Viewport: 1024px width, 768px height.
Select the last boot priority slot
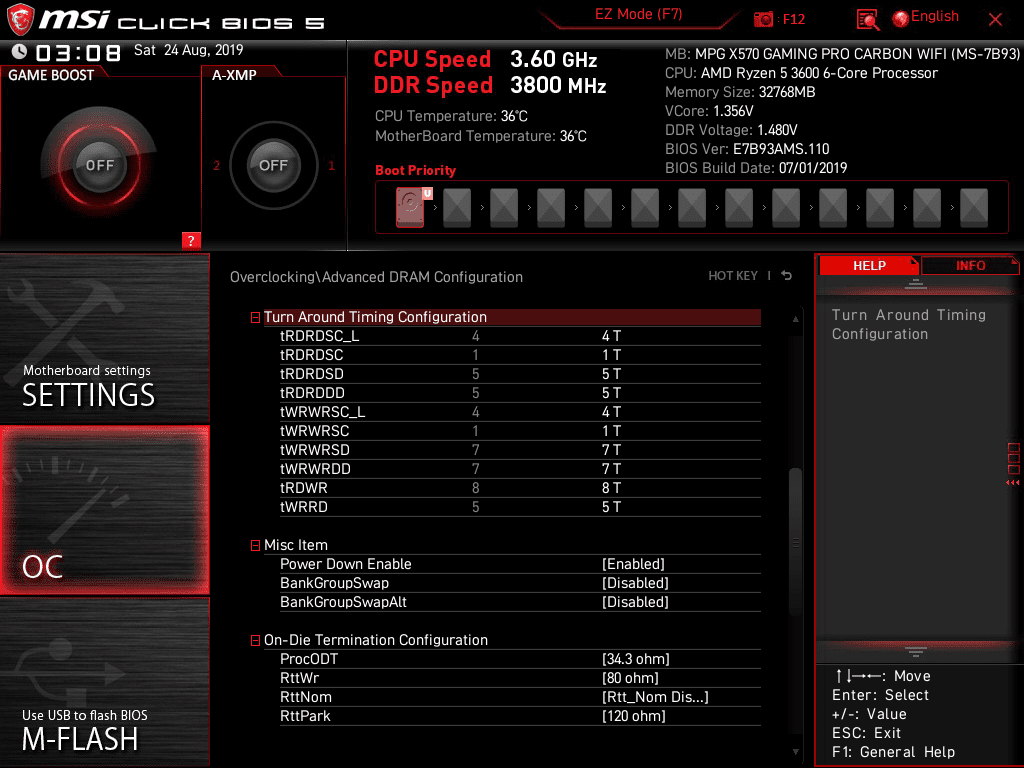(974, 208)
